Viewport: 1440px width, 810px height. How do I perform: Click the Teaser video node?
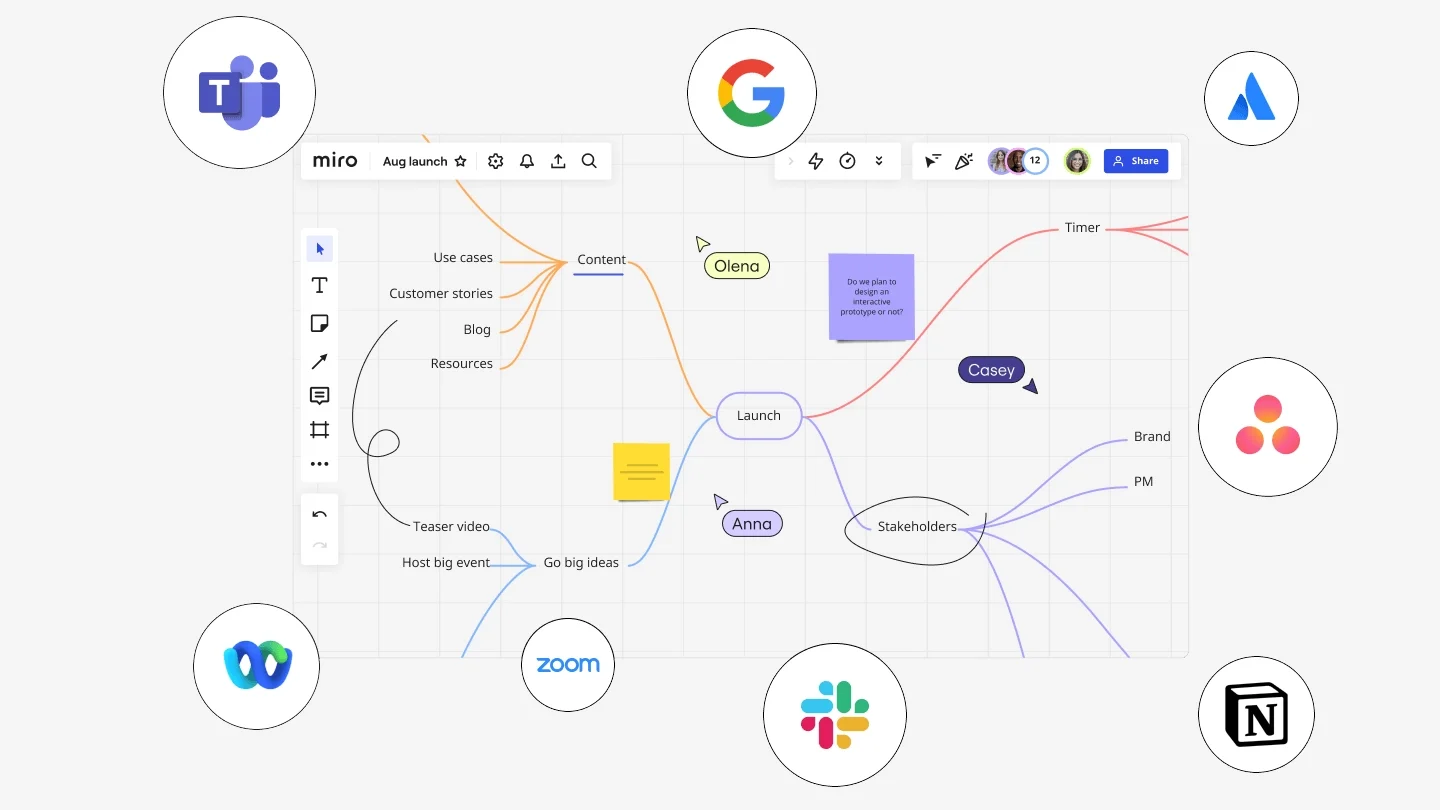click(x=452, y=527)
